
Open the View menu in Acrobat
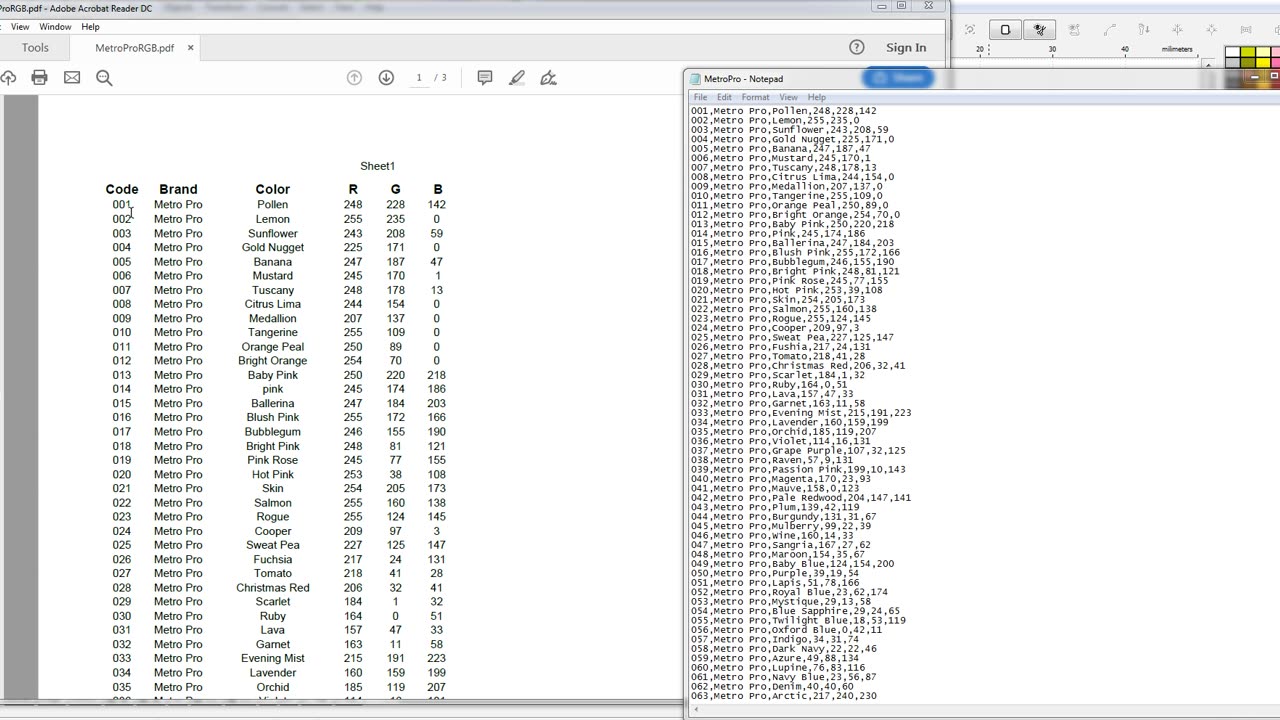click(20, 27)
